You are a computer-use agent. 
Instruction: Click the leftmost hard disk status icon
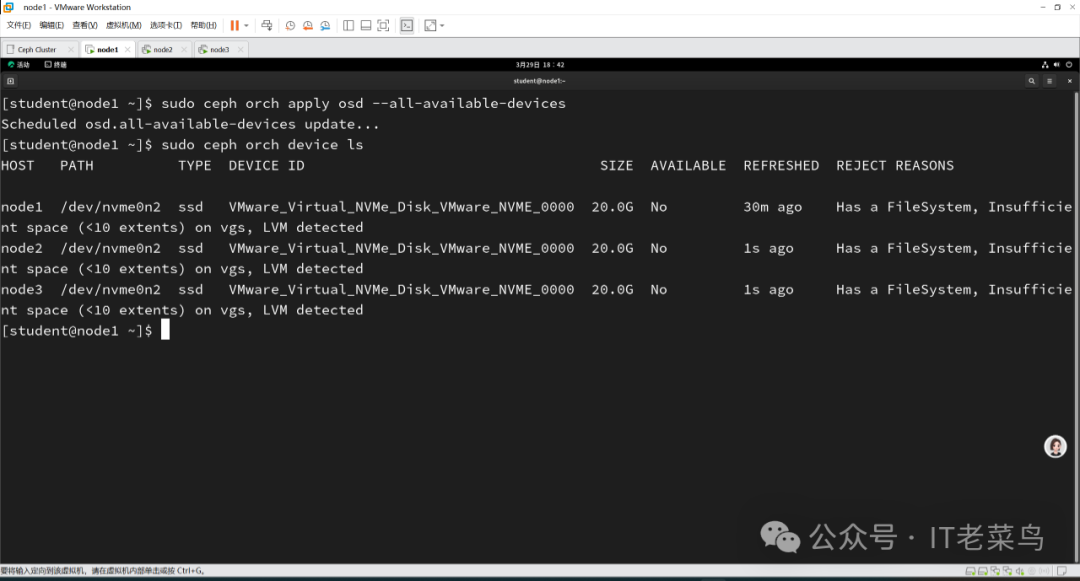(970, 571)
